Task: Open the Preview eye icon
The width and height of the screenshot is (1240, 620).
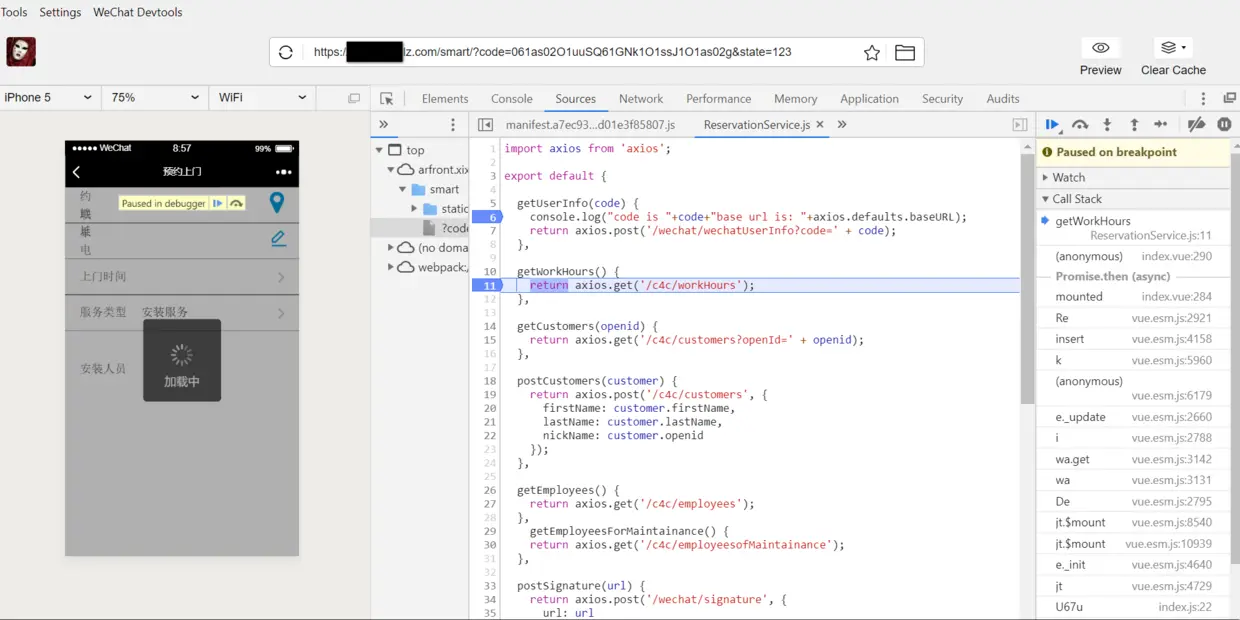Action: 1100,48
